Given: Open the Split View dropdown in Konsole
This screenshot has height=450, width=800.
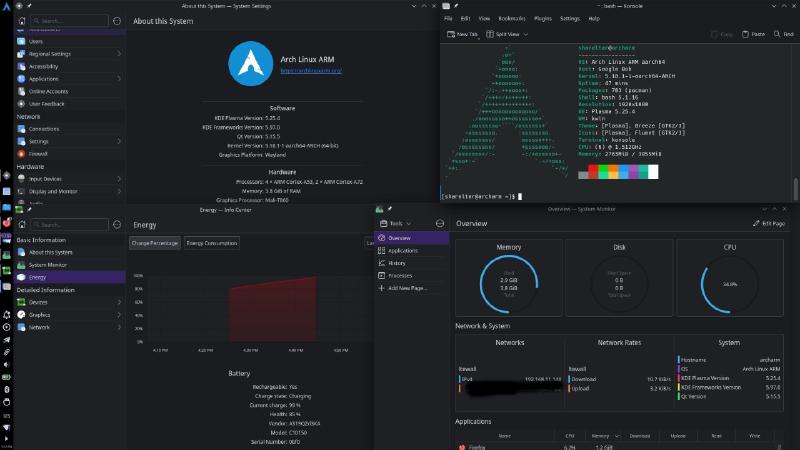Looking at the screenshot, I should click(526, 34).
